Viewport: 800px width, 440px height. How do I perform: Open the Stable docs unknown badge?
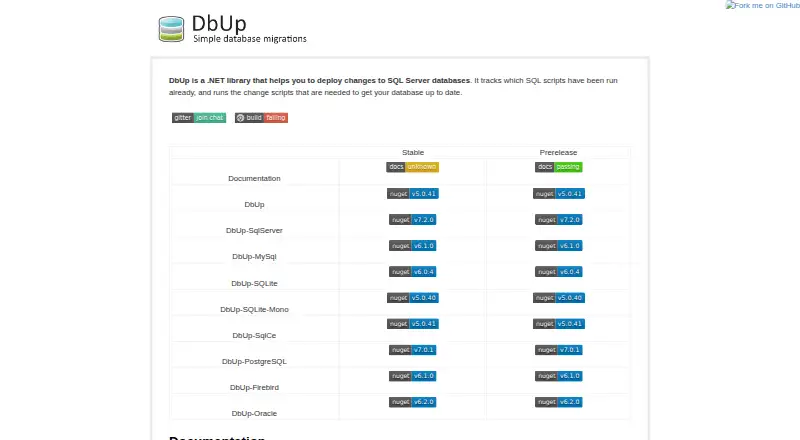[412, 167]
